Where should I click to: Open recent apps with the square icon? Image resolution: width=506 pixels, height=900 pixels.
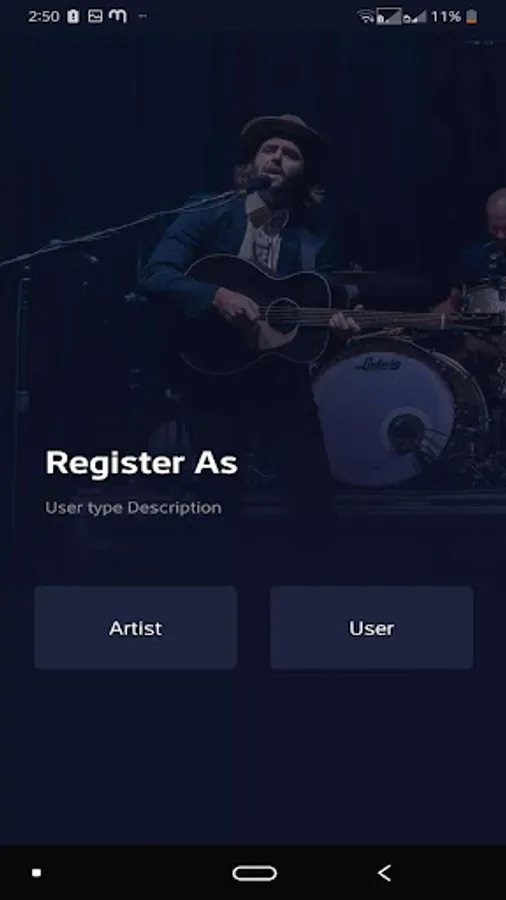36,873
